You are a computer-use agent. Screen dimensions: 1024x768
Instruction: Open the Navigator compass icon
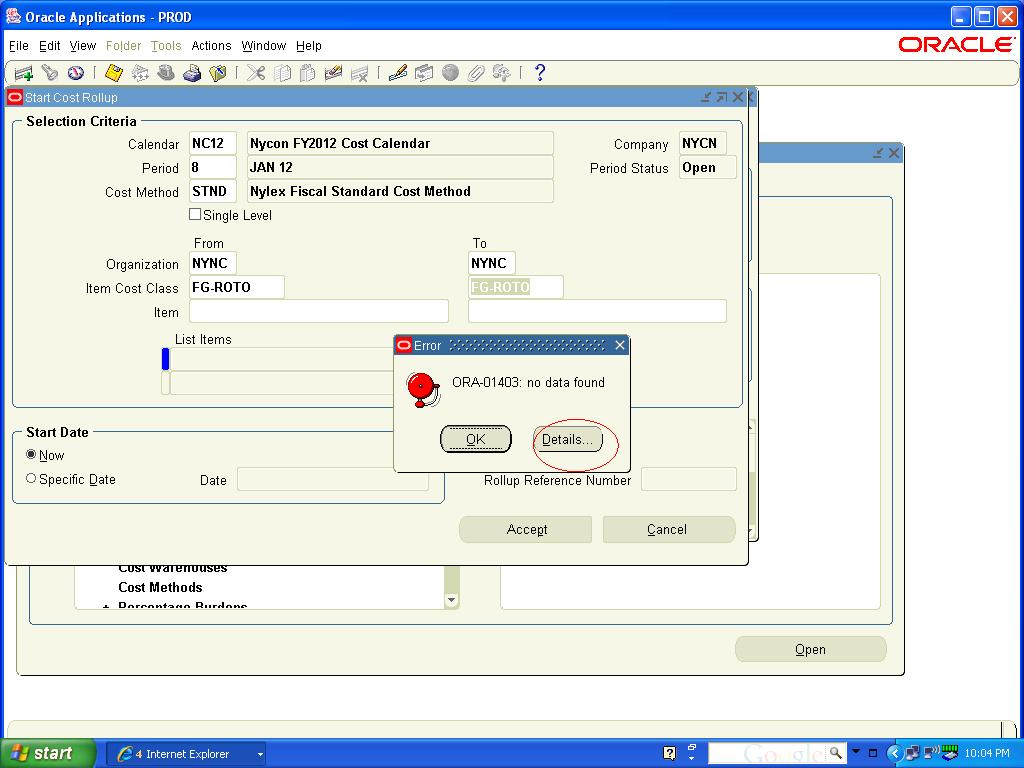click(x=75, y=73)
